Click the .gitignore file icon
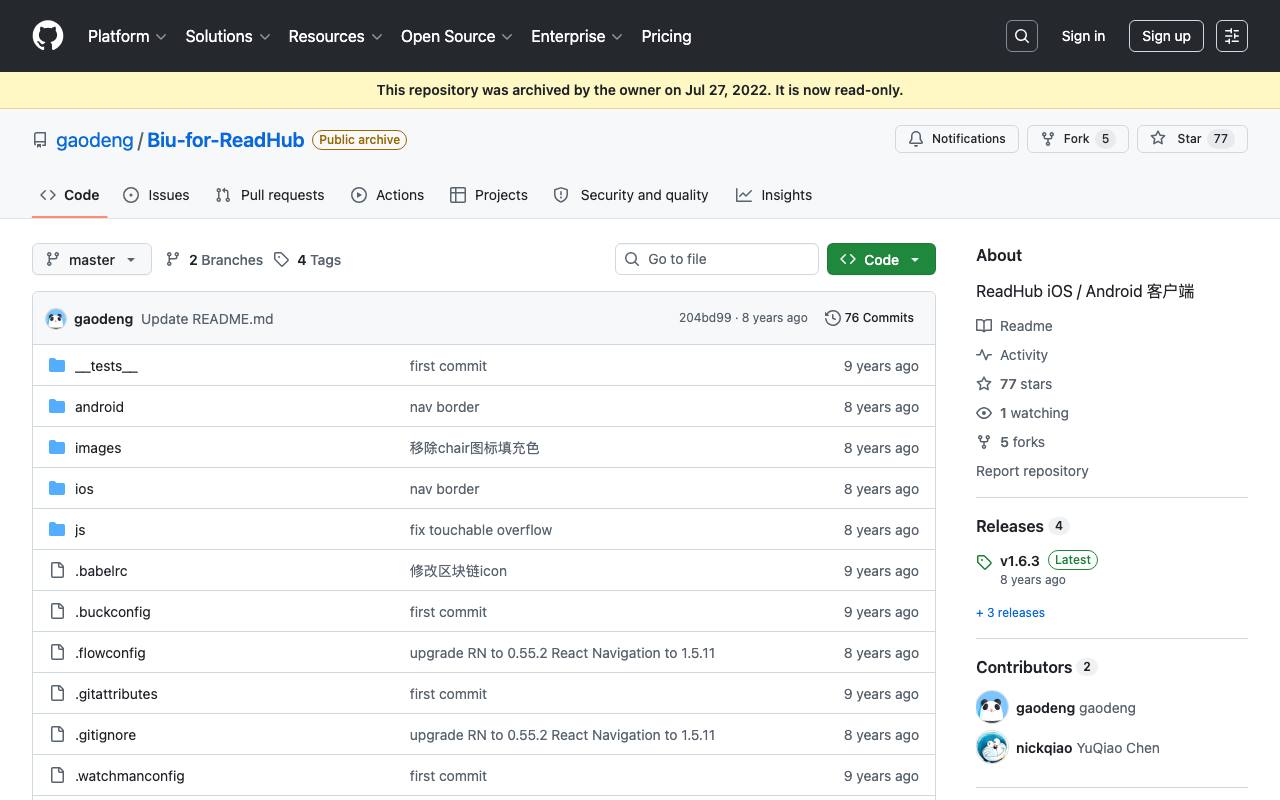Viewport: 1280px width, 800px height. coord(57,735)
